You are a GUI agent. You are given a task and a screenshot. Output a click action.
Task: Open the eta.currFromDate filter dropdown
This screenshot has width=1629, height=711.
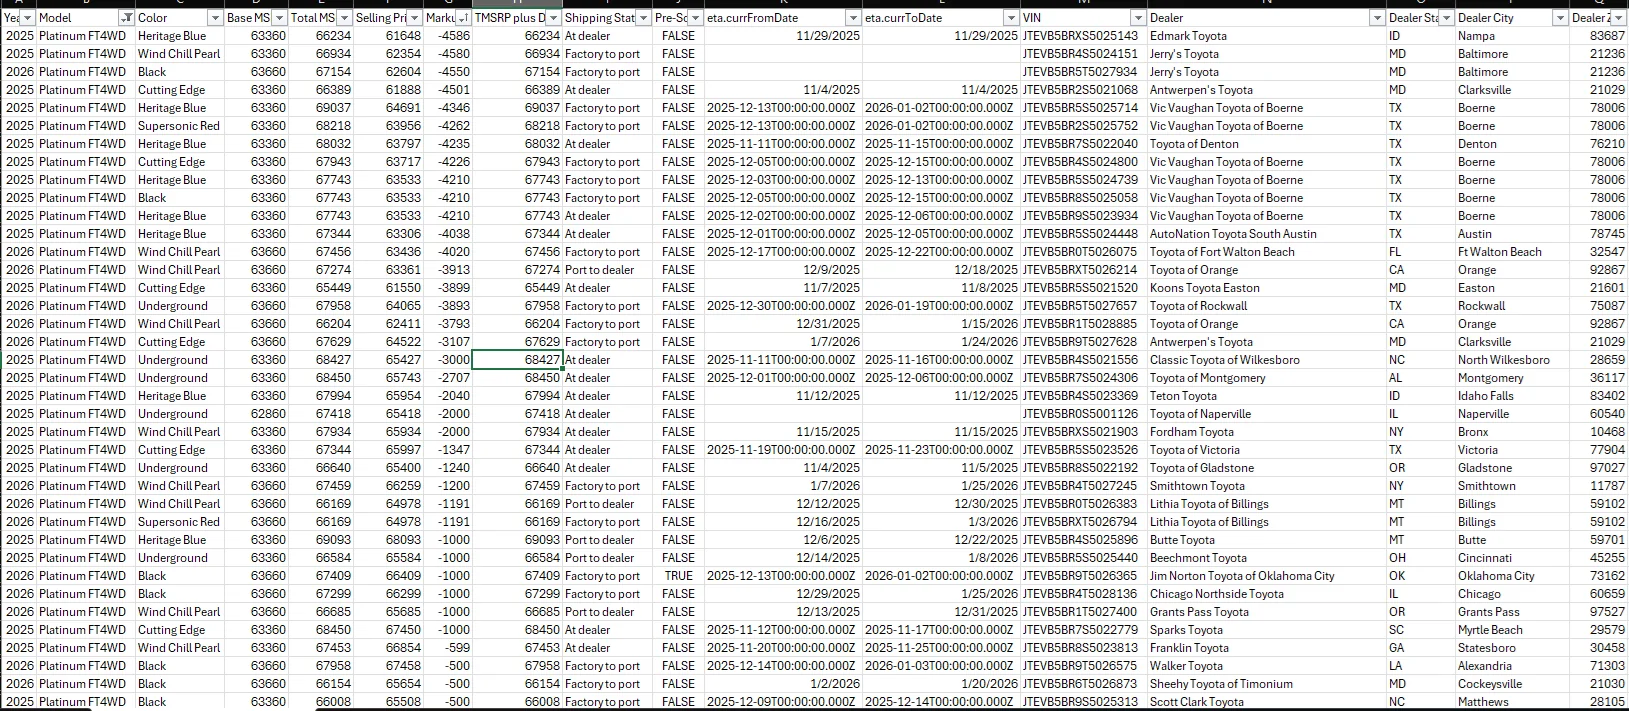(x=853, y=18)
